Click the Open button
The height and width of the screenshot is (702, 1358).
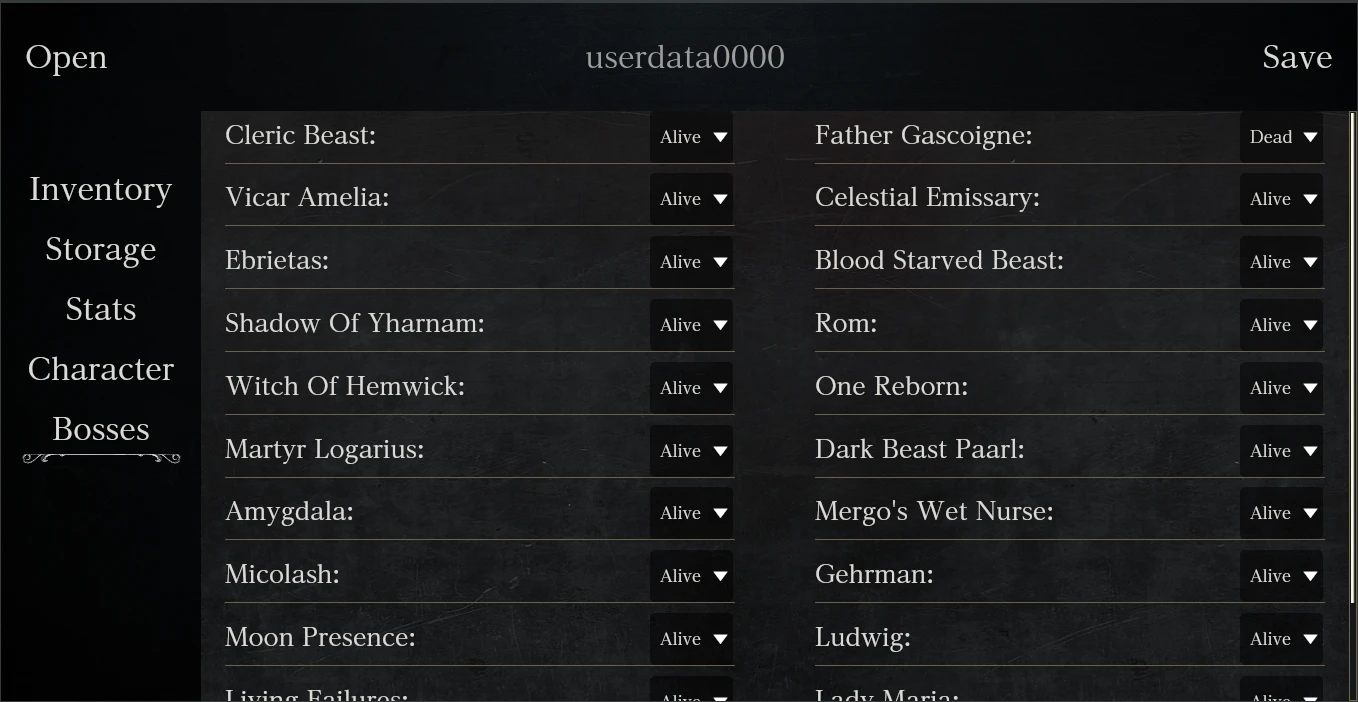pos(66,57)
